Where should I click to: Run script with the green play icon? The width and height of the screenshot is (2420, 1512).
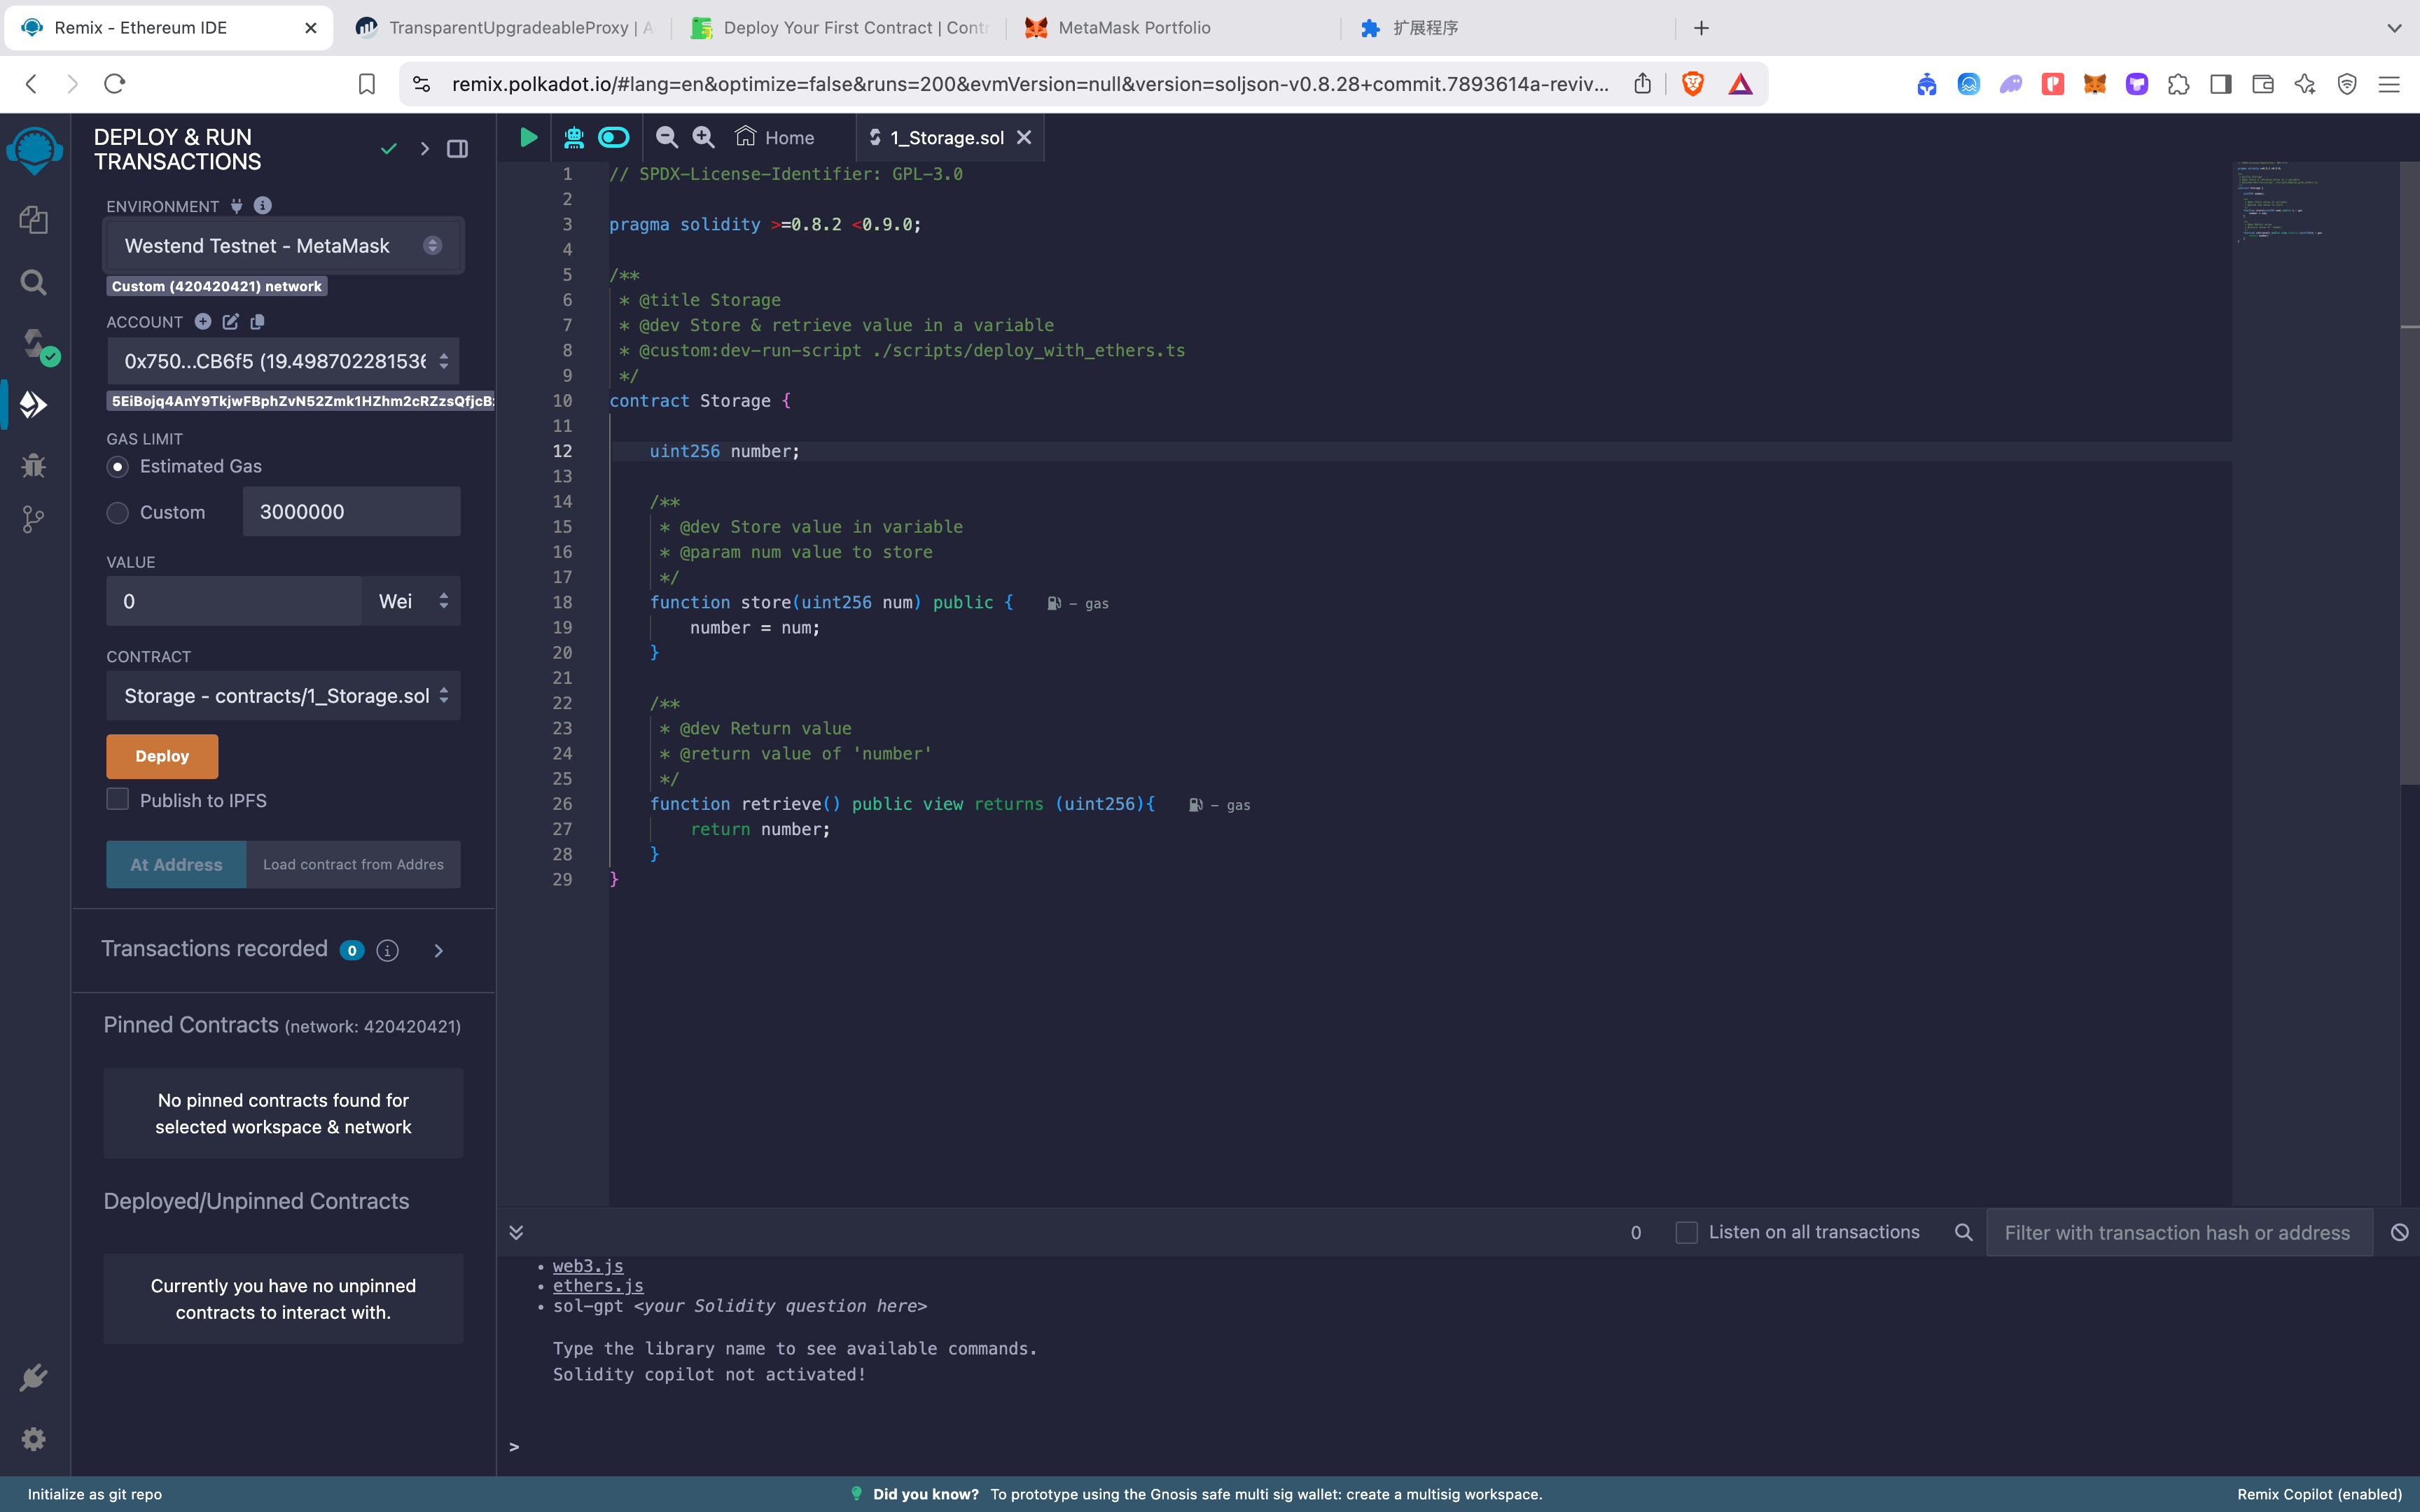(x=528, y=137)
